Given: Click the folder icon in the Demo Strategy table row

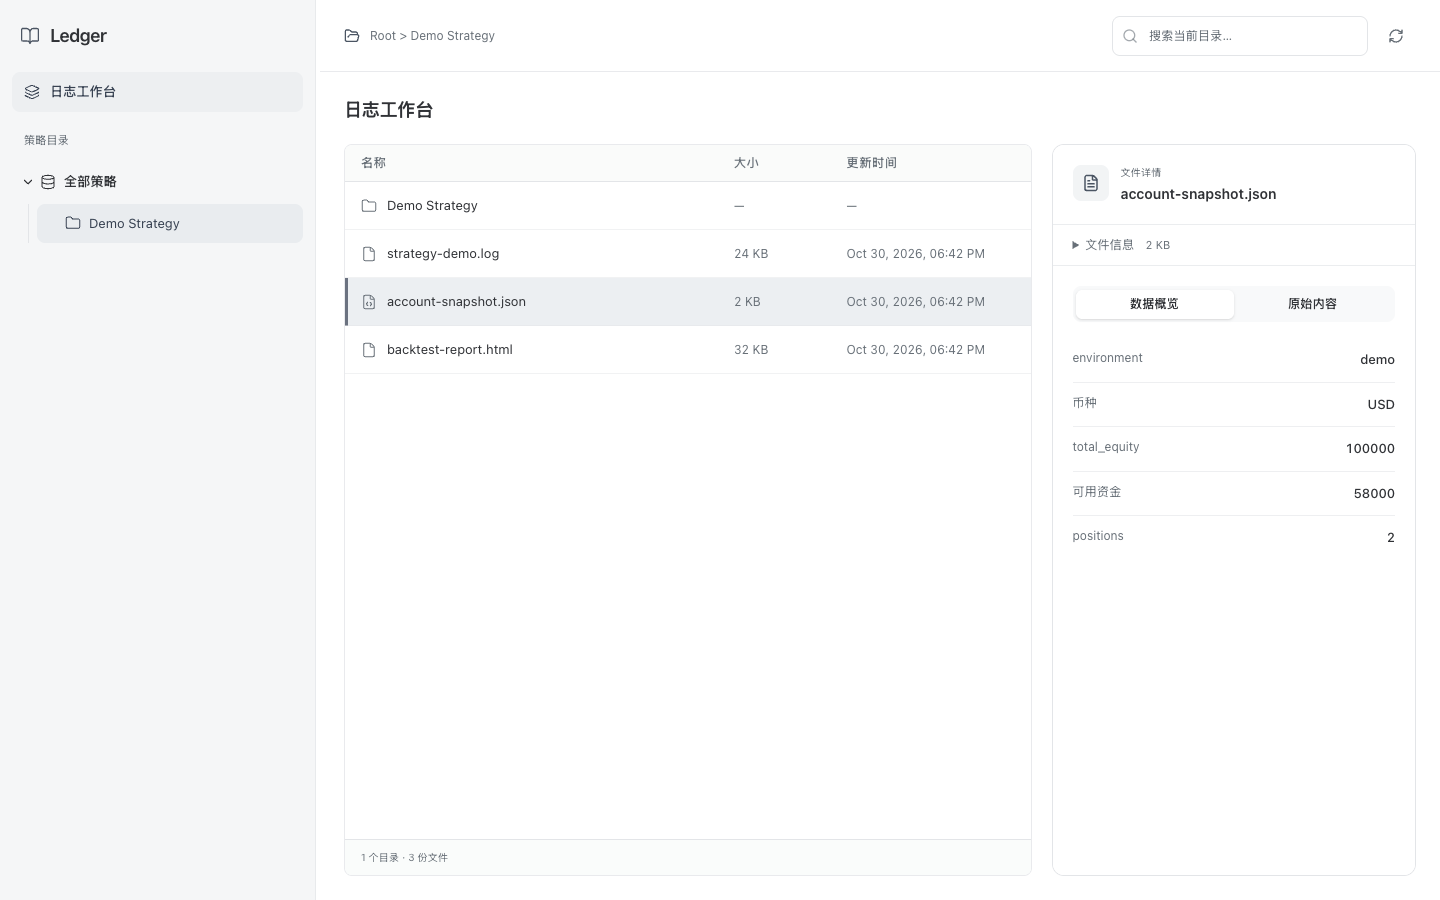Looking at the screenshot, I should click(369, 206).
